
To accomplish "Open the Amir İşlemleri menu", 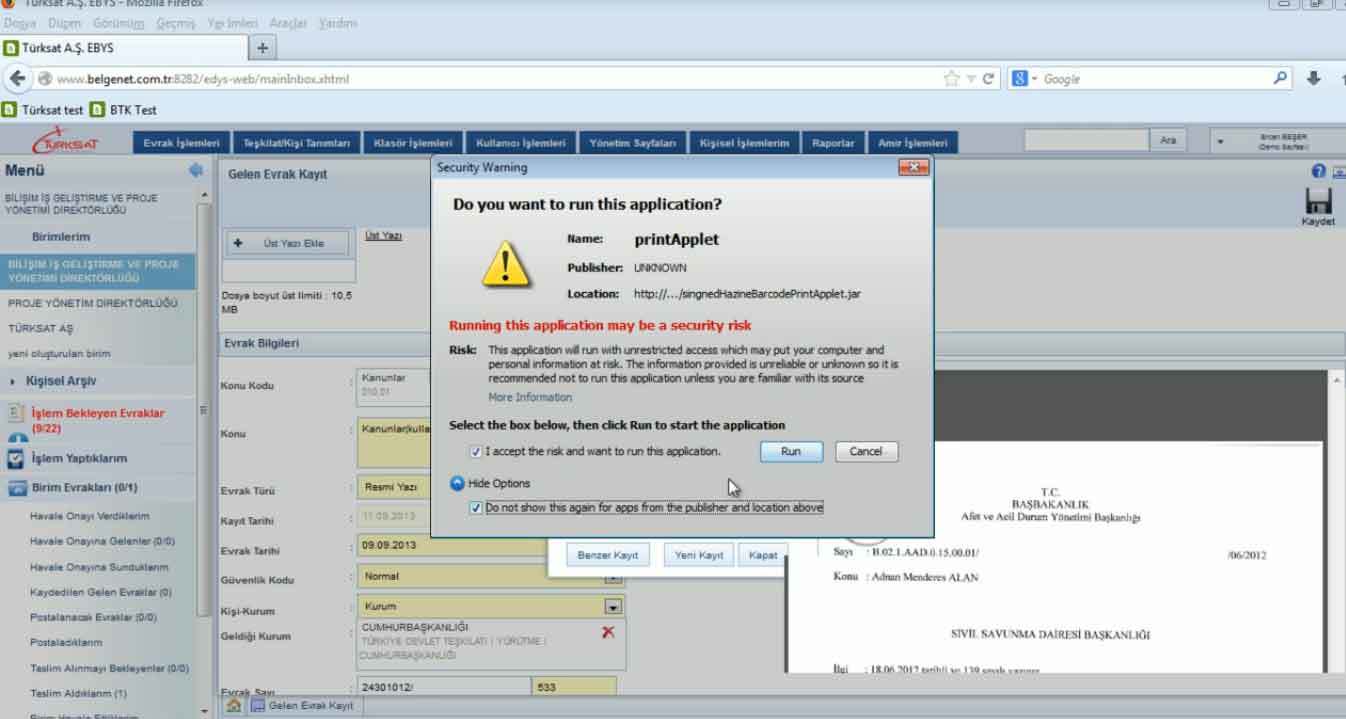I will tap(912, 143).
